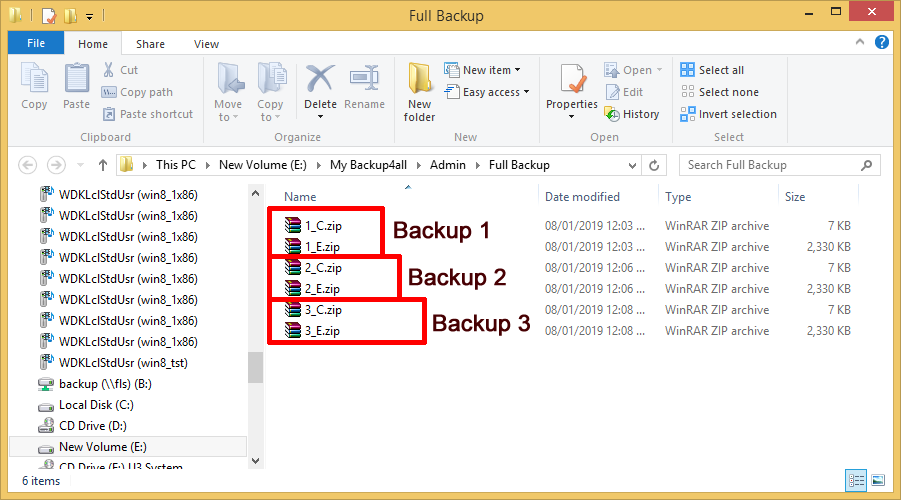Click navigation pane scroll down arrow
Image resolution: width=901 pixels, height=500 pixels.
click(256, 460)
